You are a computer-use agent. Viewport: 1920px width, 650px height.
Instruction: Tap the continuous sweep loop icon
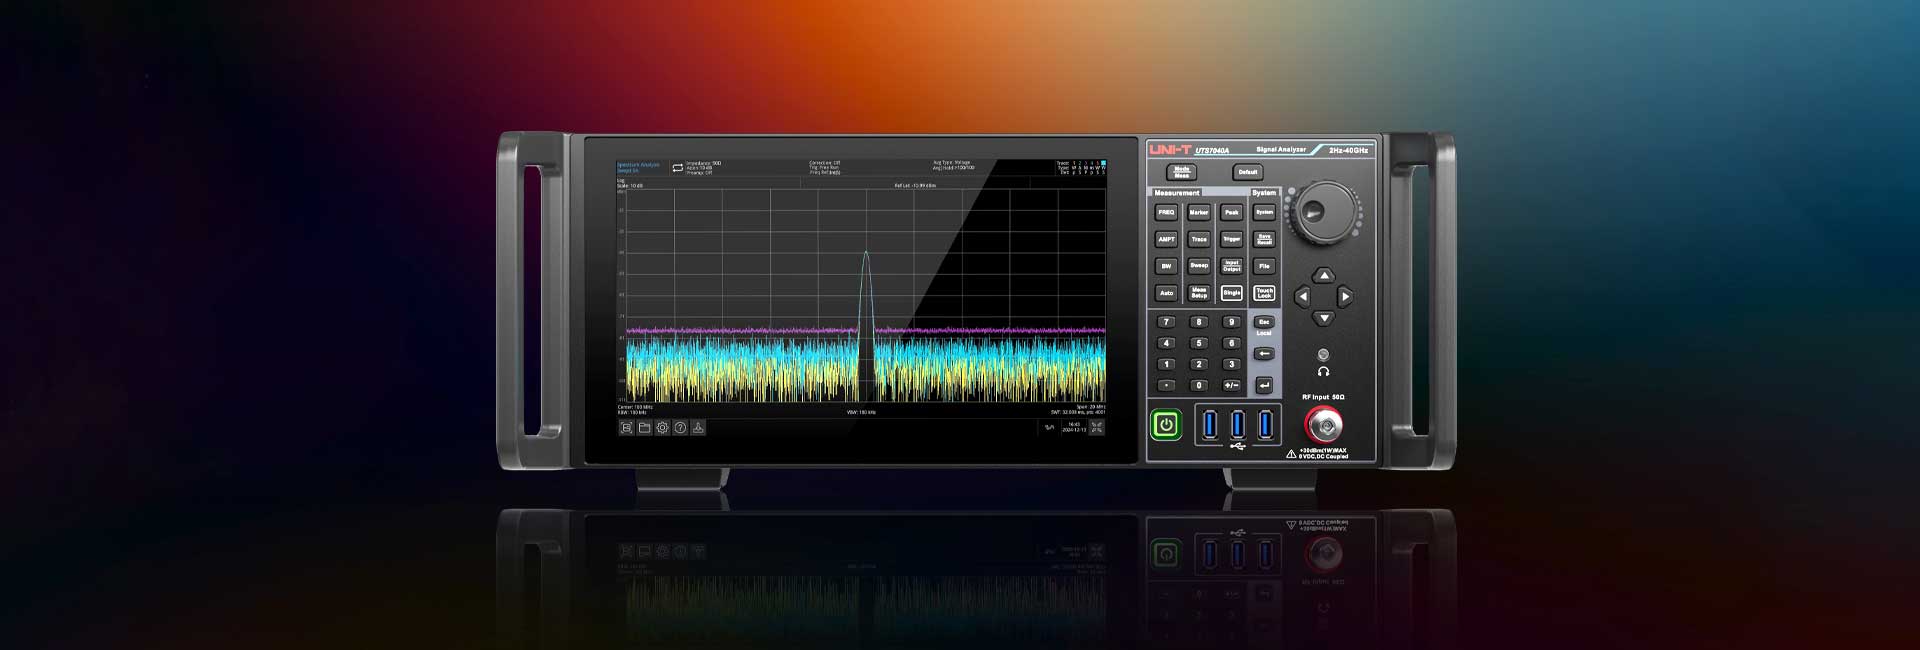click(x=677, y=168)
